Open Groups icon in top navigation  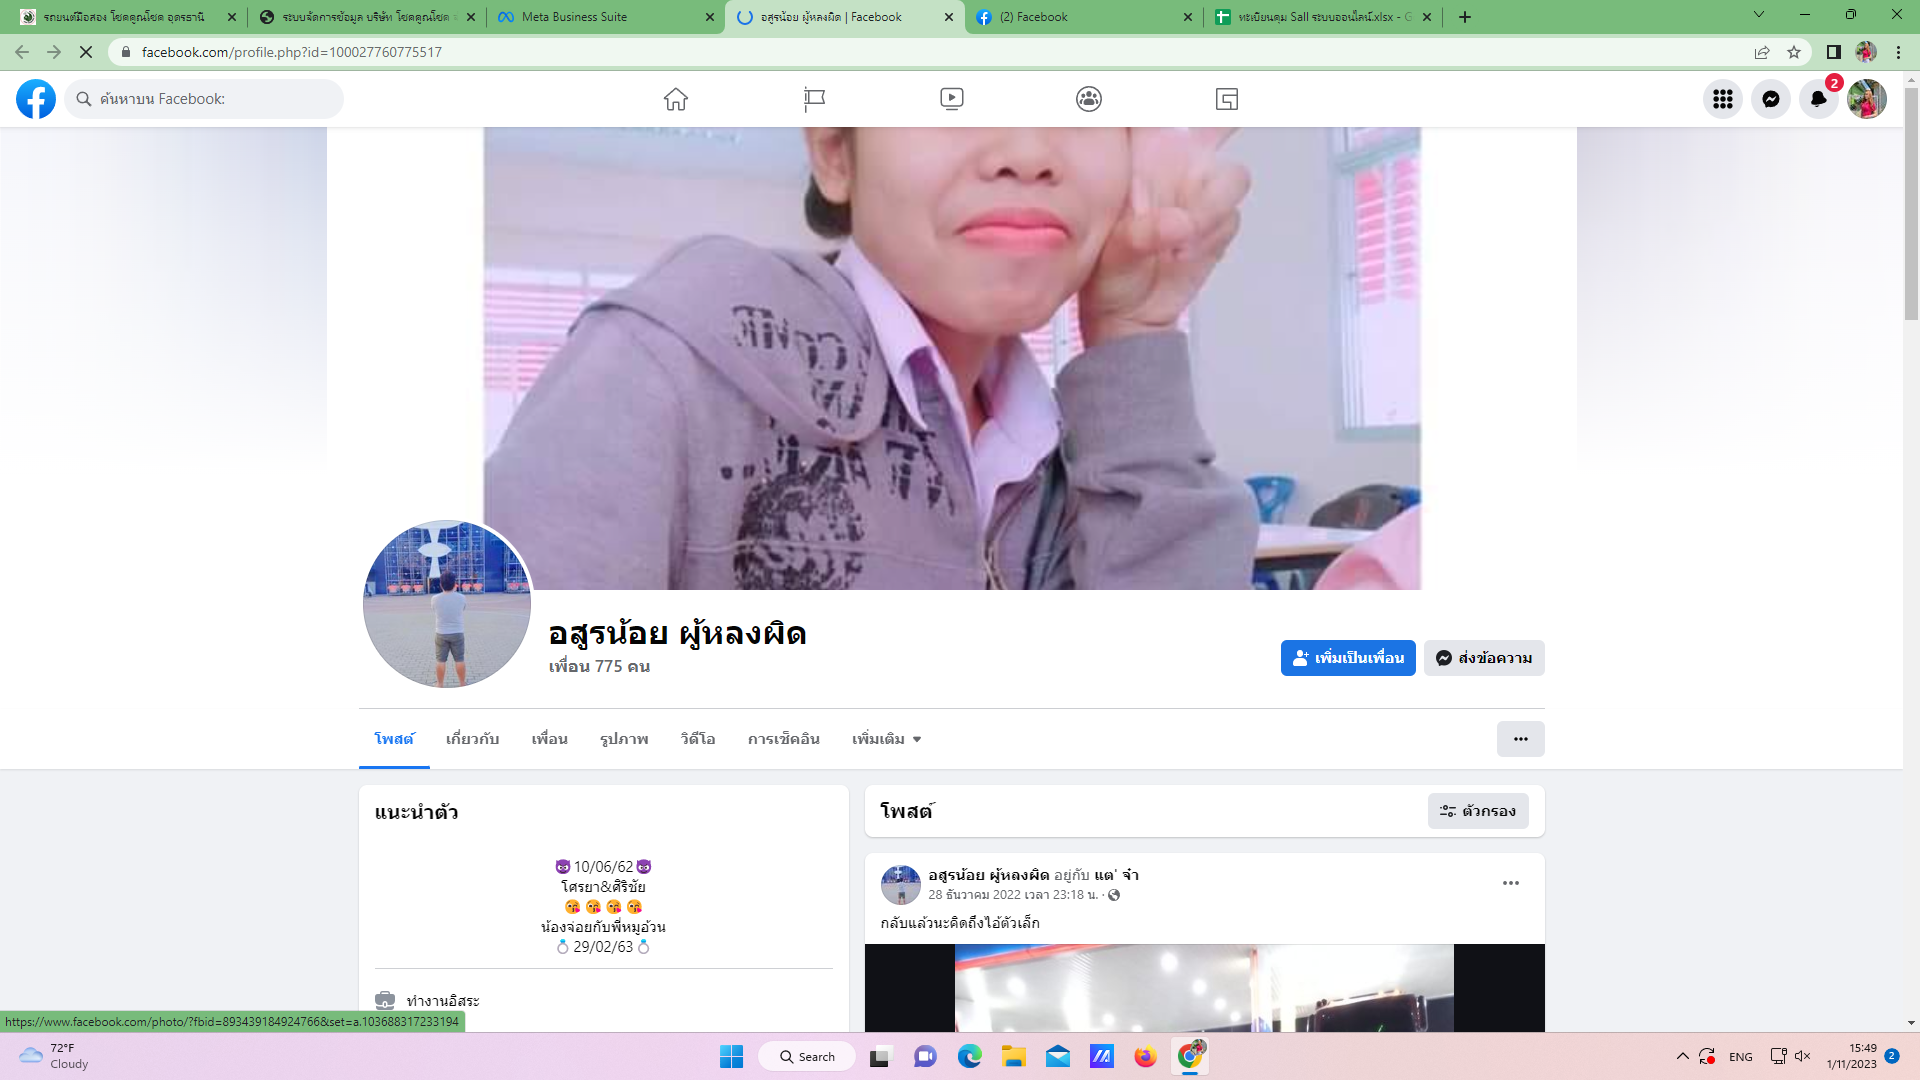[1089, 99]
